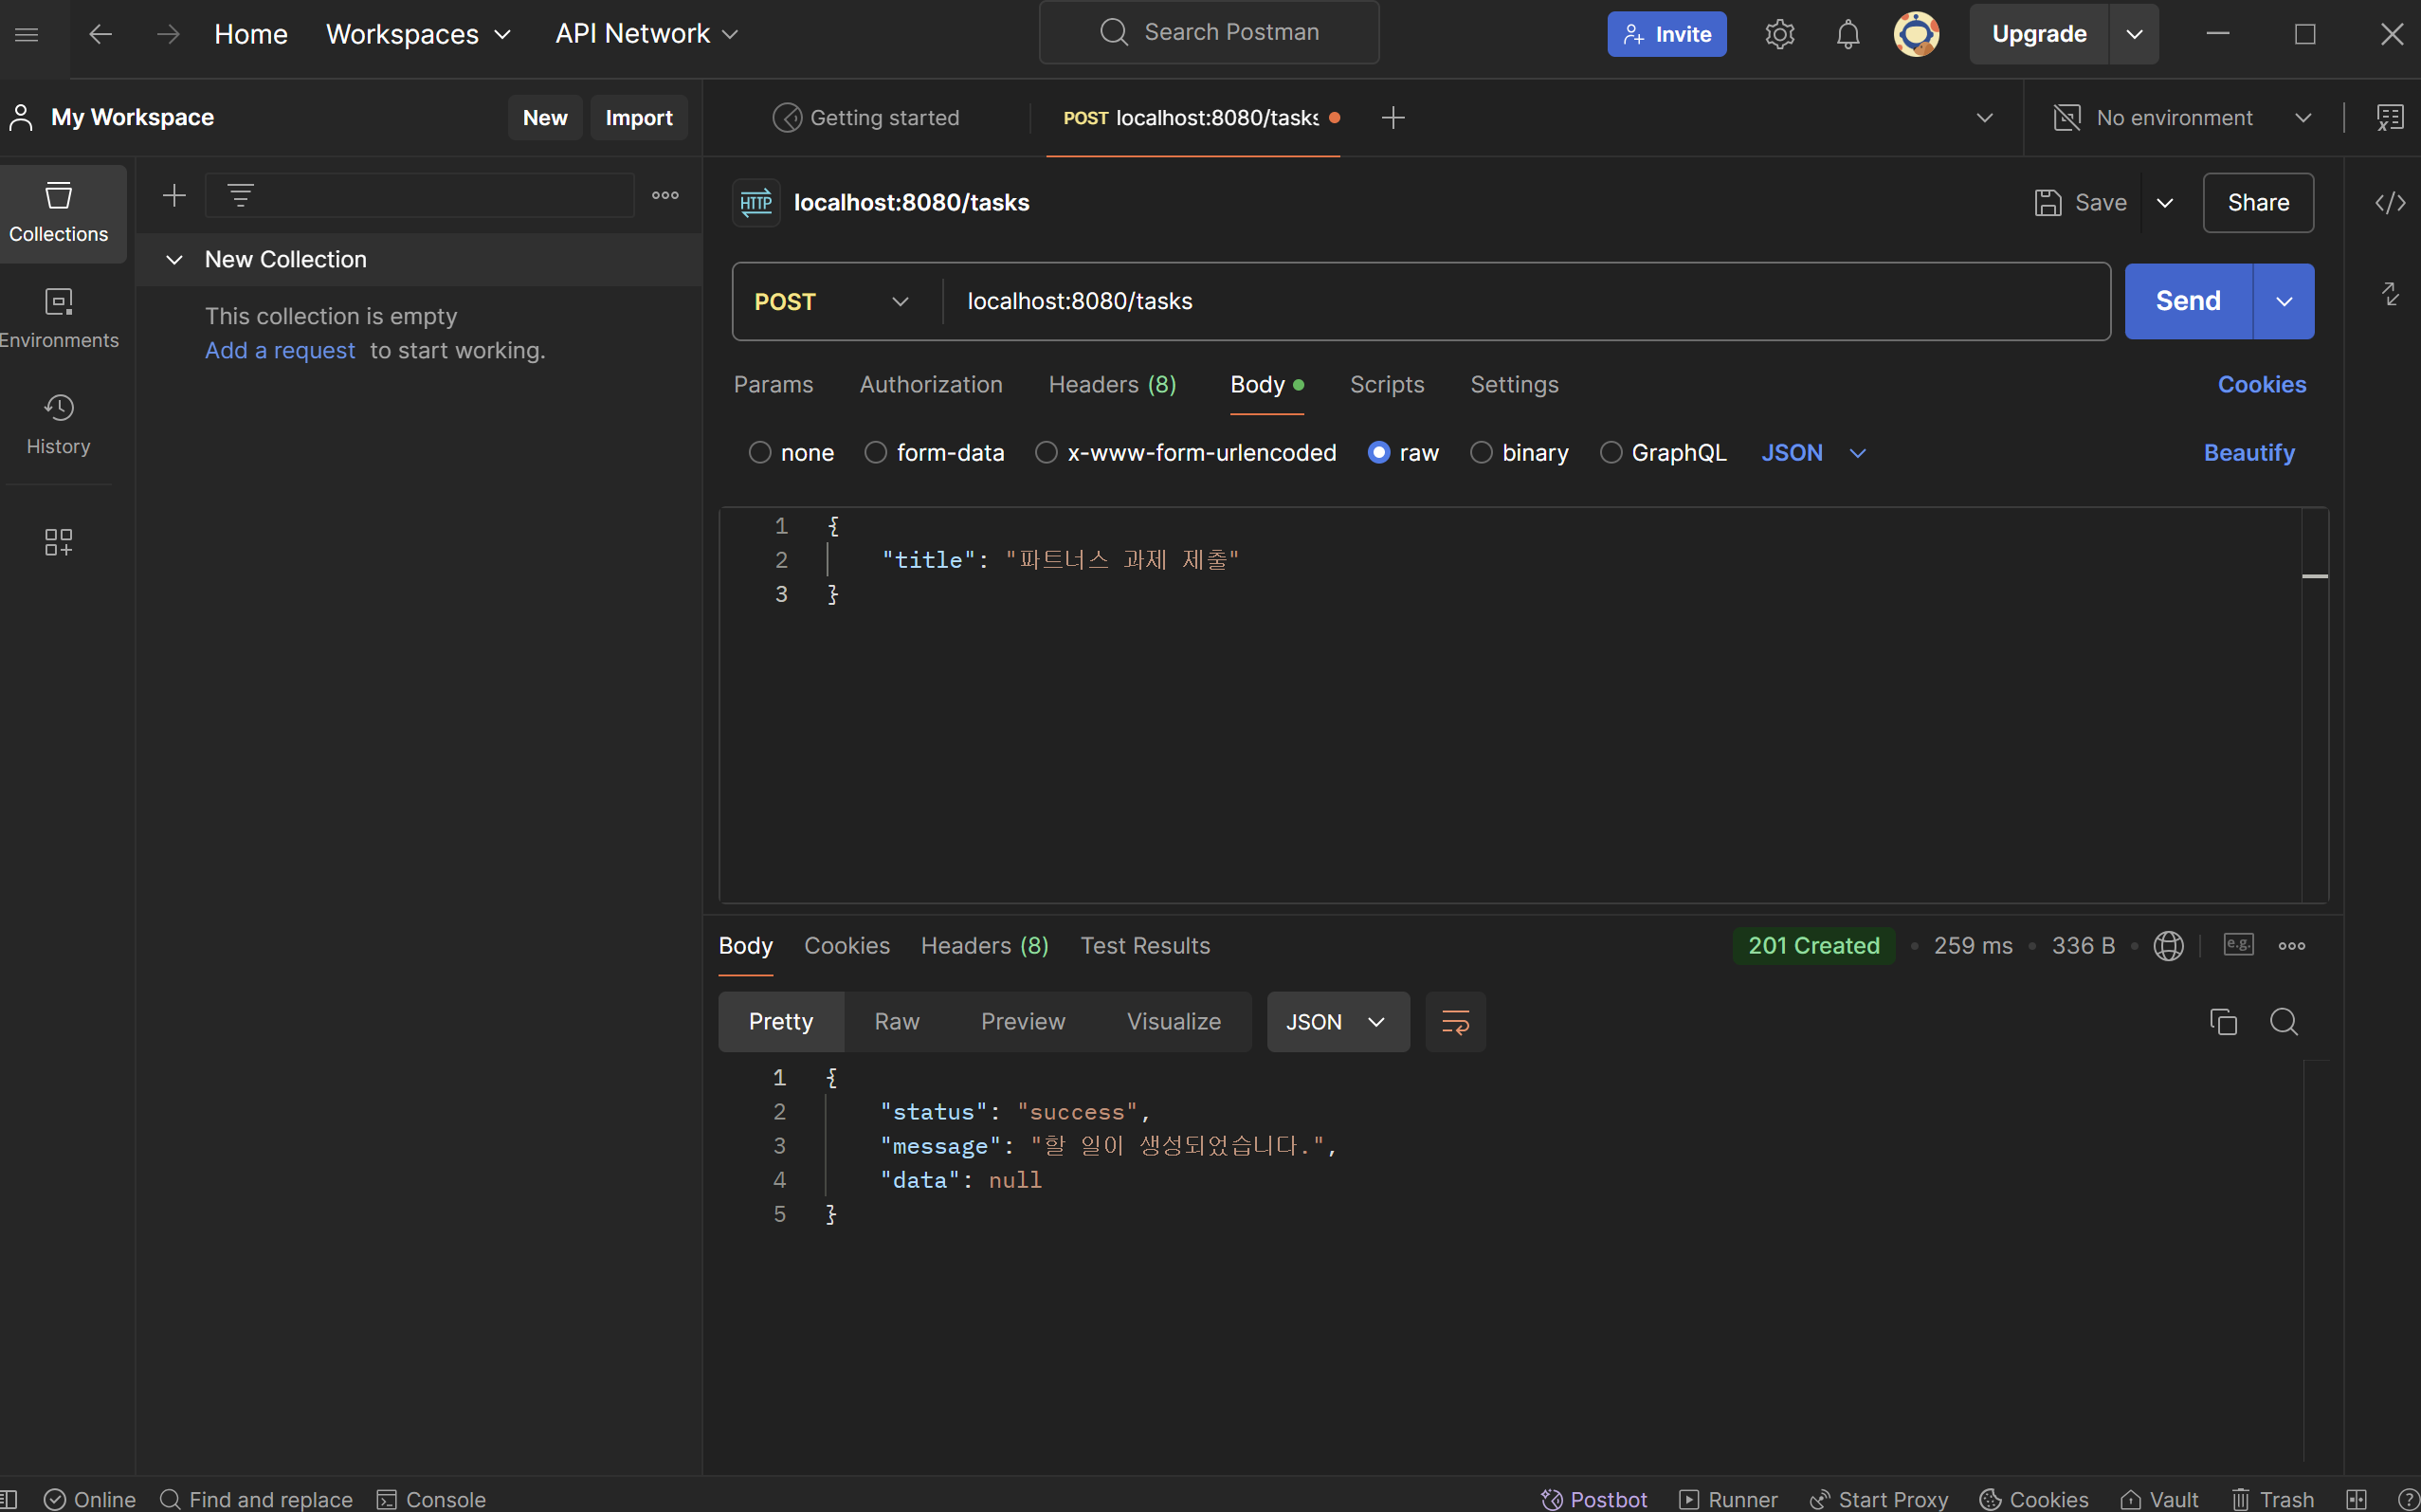The height and width of the screenshot is (1512, 2421).
Task: Open the notifications bell
Action: click(1847, 34)
